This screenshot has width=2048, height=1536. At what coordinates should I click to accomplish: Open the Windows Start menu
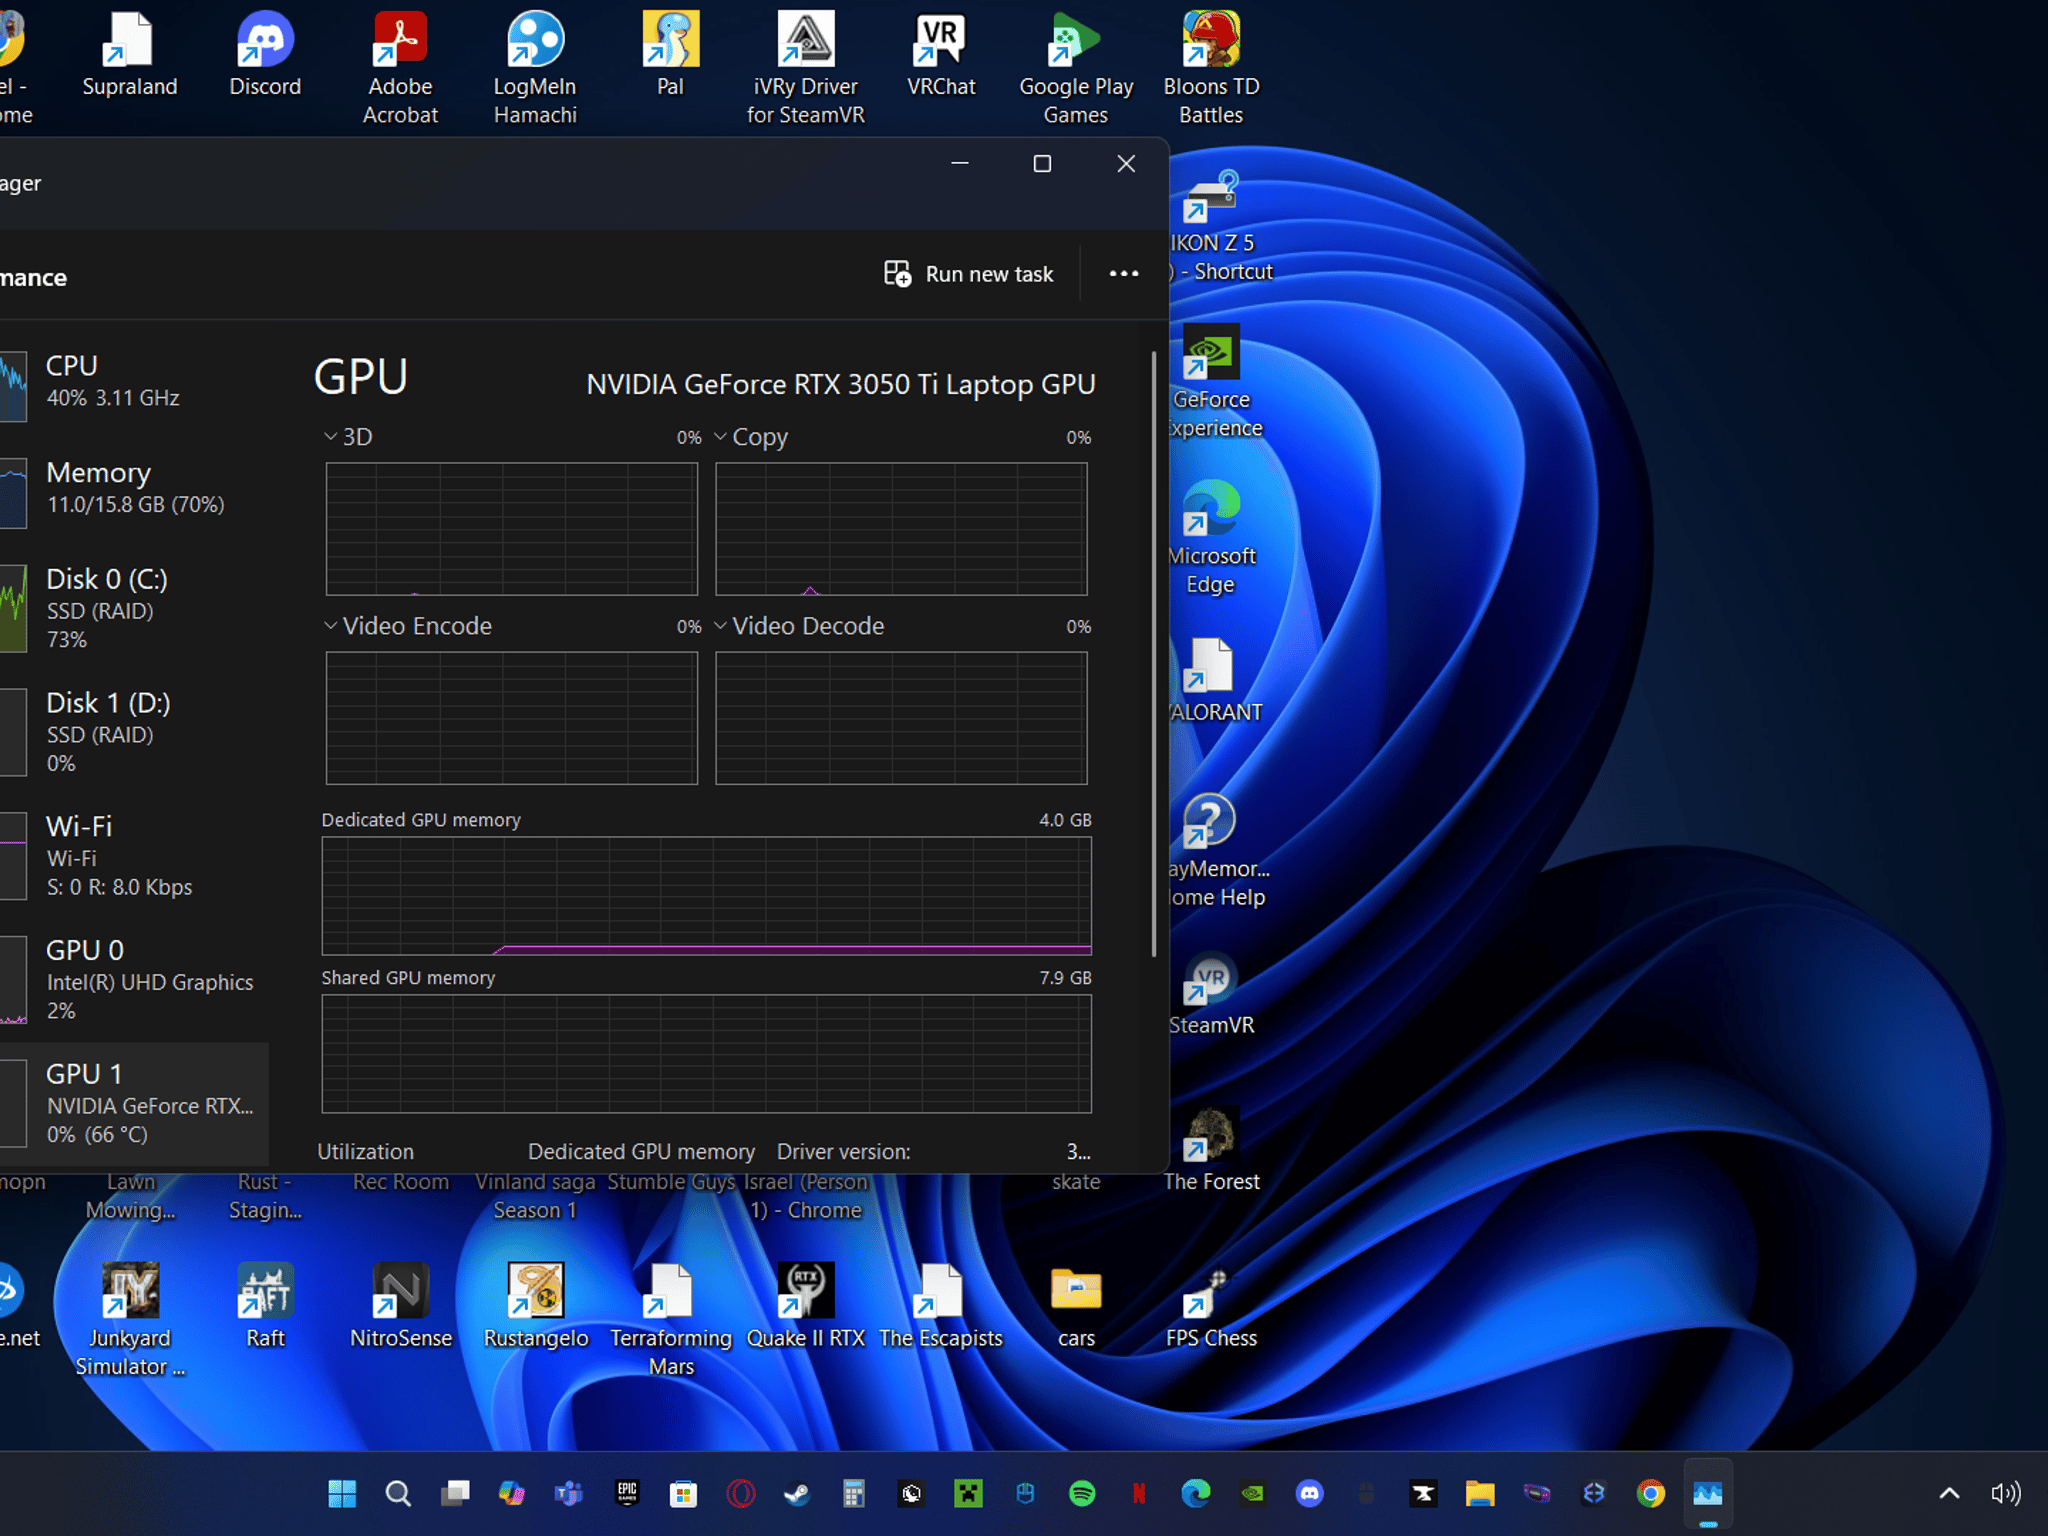point(342,1493)
